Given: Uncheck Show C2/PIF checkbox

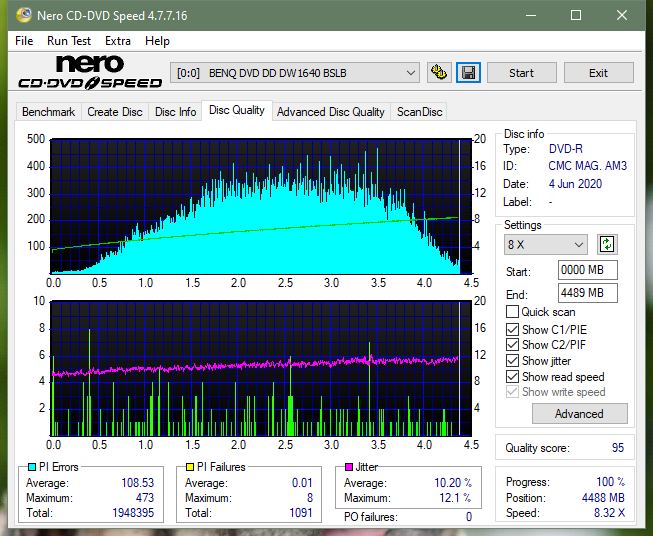Looking at the screenshot, I should click(x=512, y=345).
